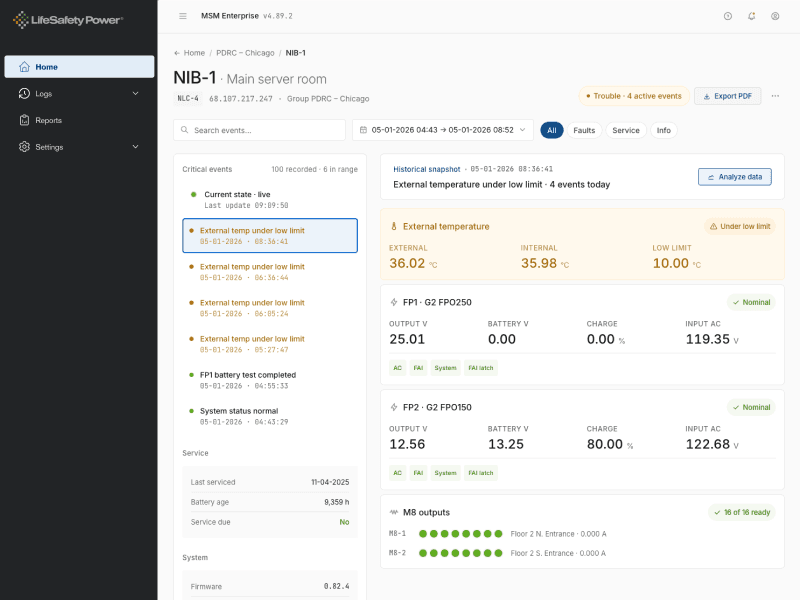Select the Service filter tab

[626, 131]
